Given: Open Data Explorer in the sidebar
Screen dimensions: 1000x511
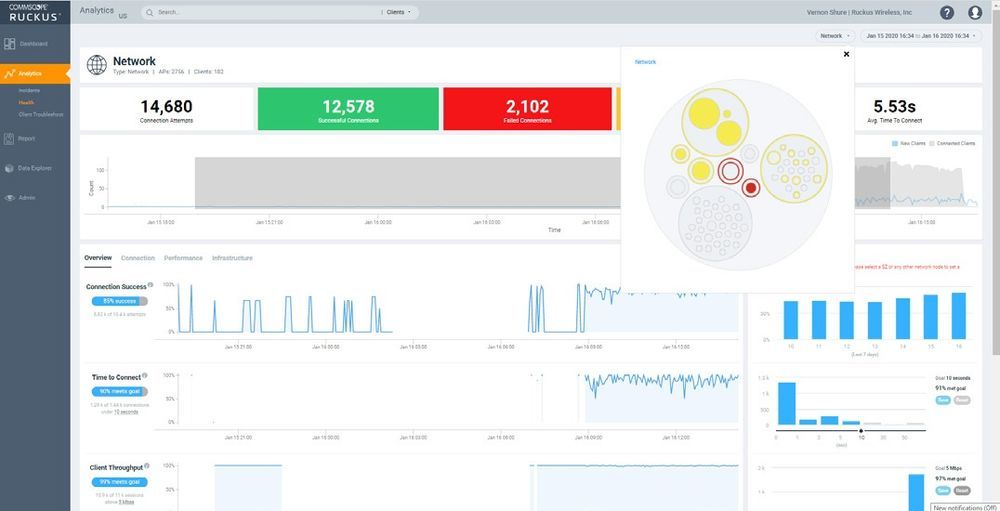Looking at the screenshot, I should point(34,168).
